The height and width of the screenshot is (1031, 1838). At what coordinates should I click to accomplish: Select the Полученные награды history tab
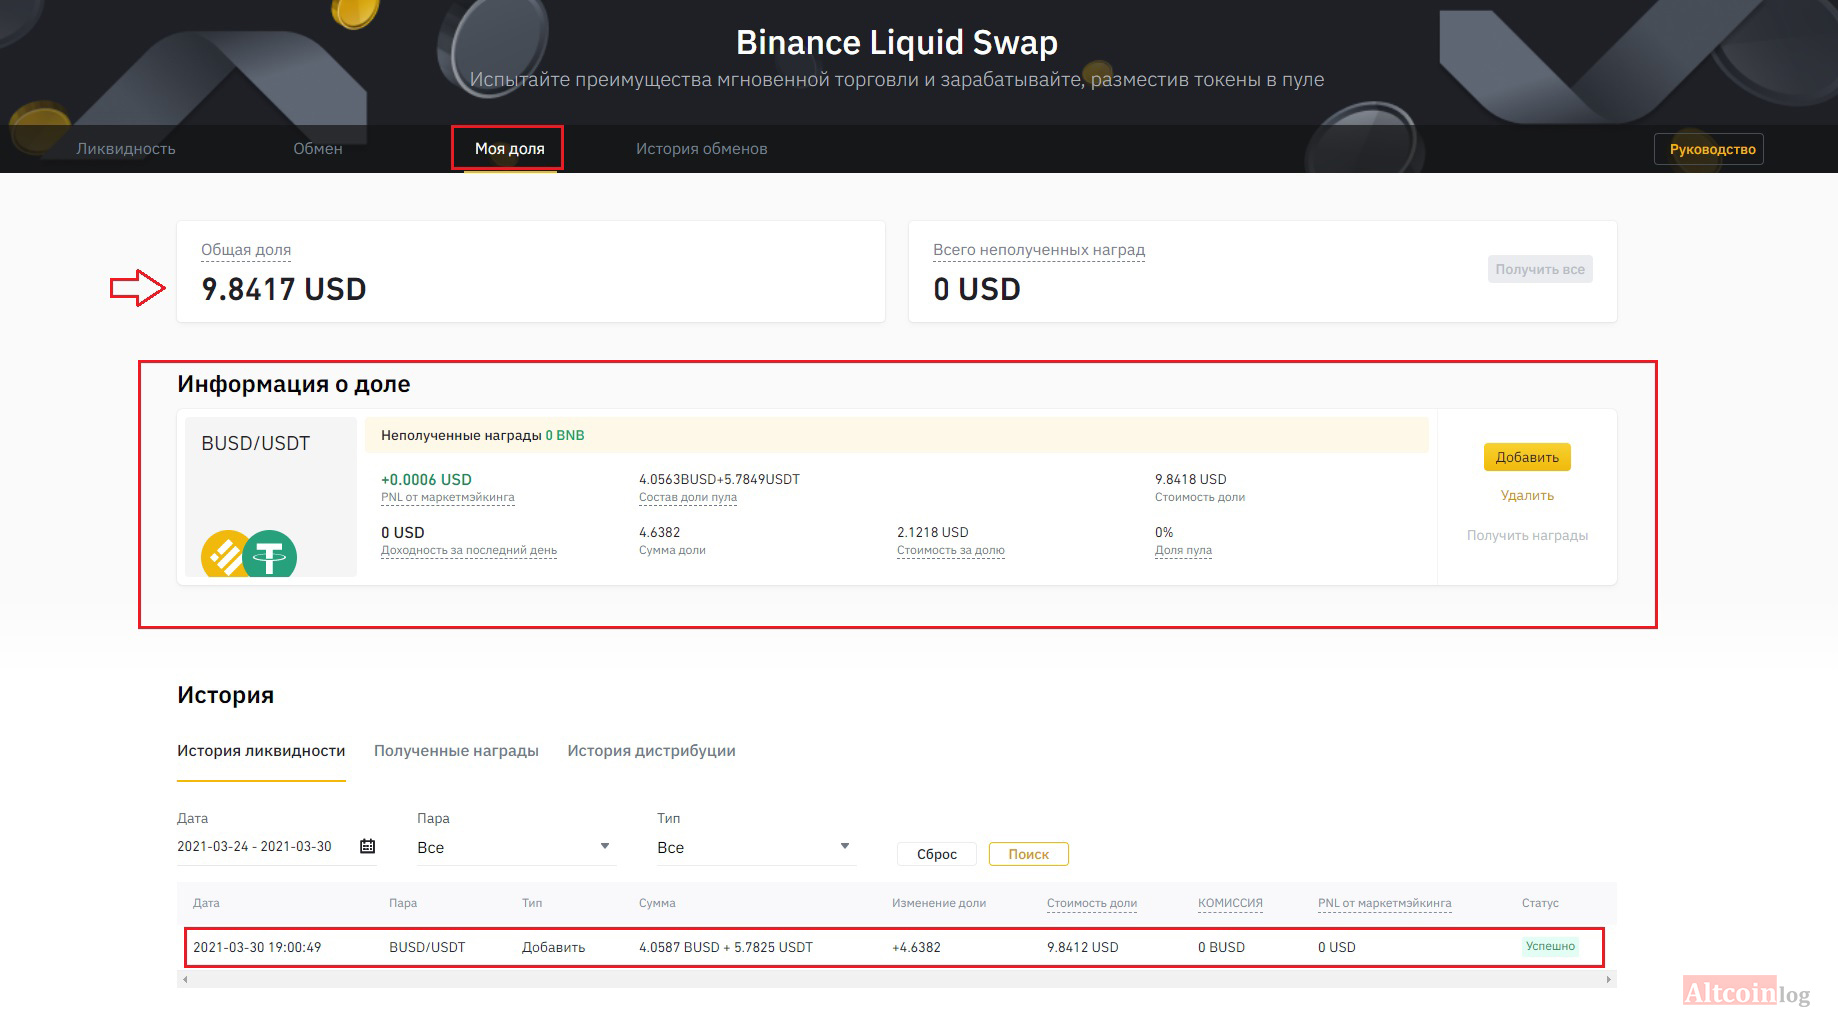click(x=456, y=751)
